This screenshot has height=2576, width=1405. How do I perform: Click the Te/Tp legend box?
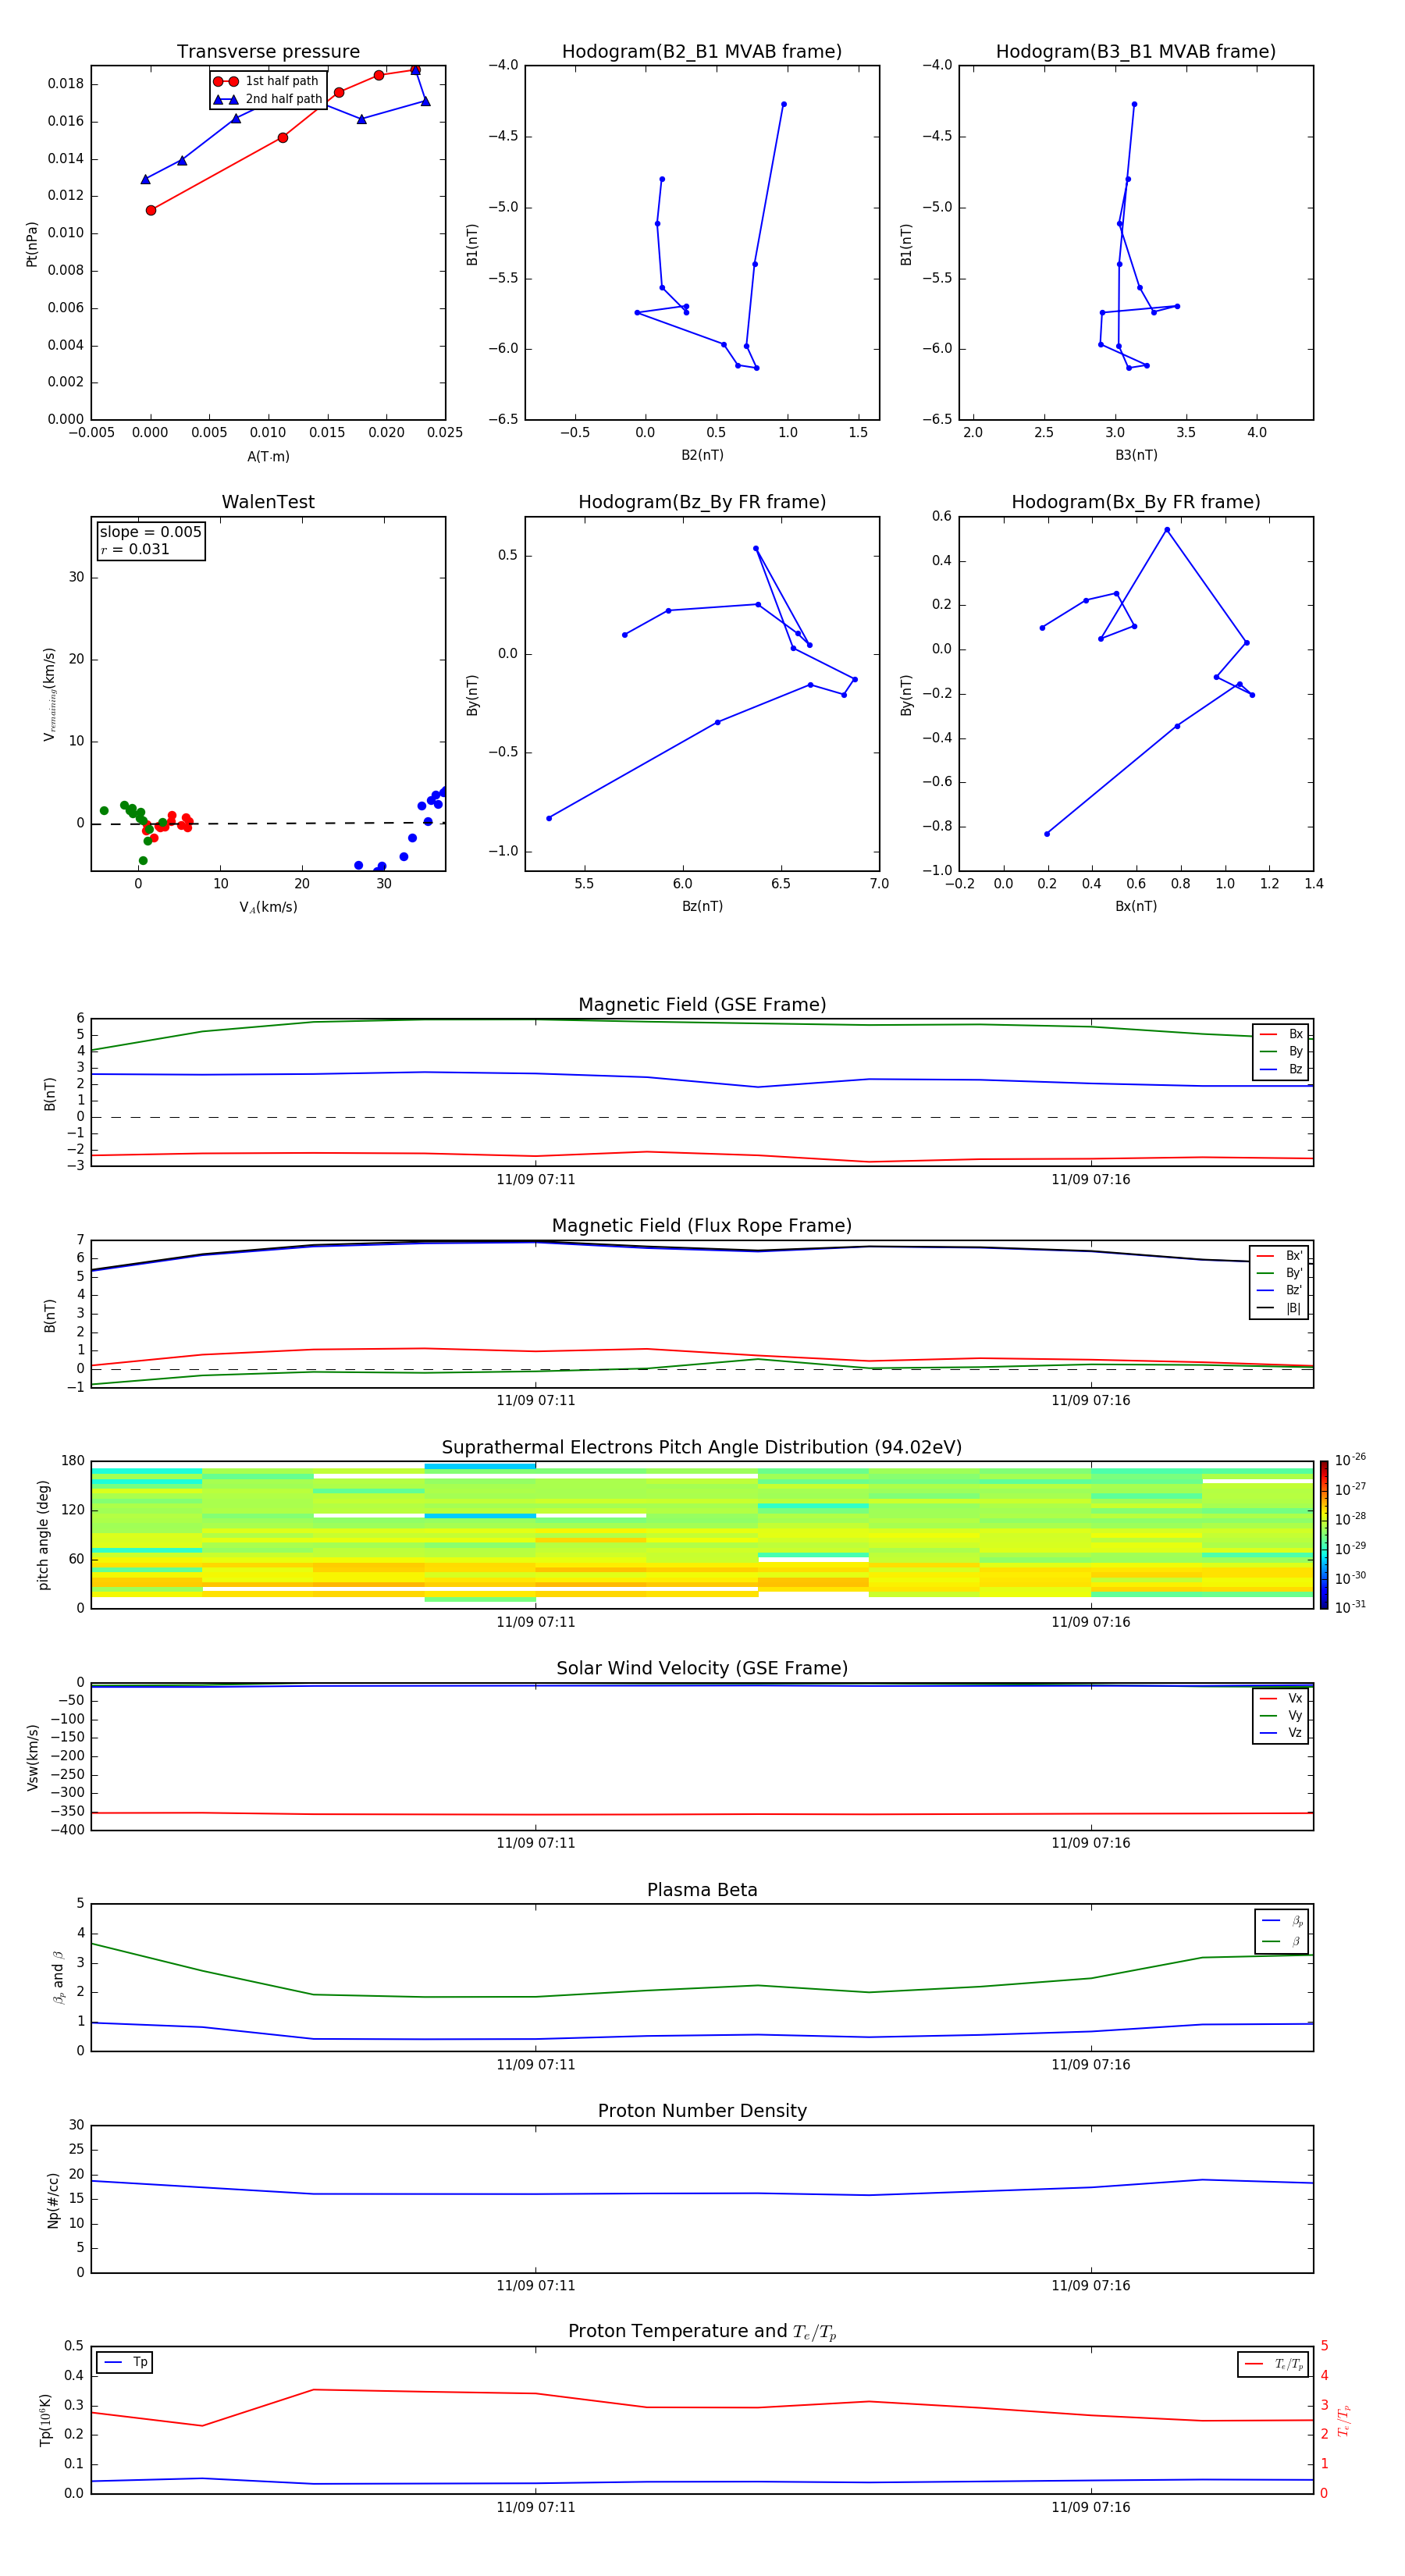1272,2364
